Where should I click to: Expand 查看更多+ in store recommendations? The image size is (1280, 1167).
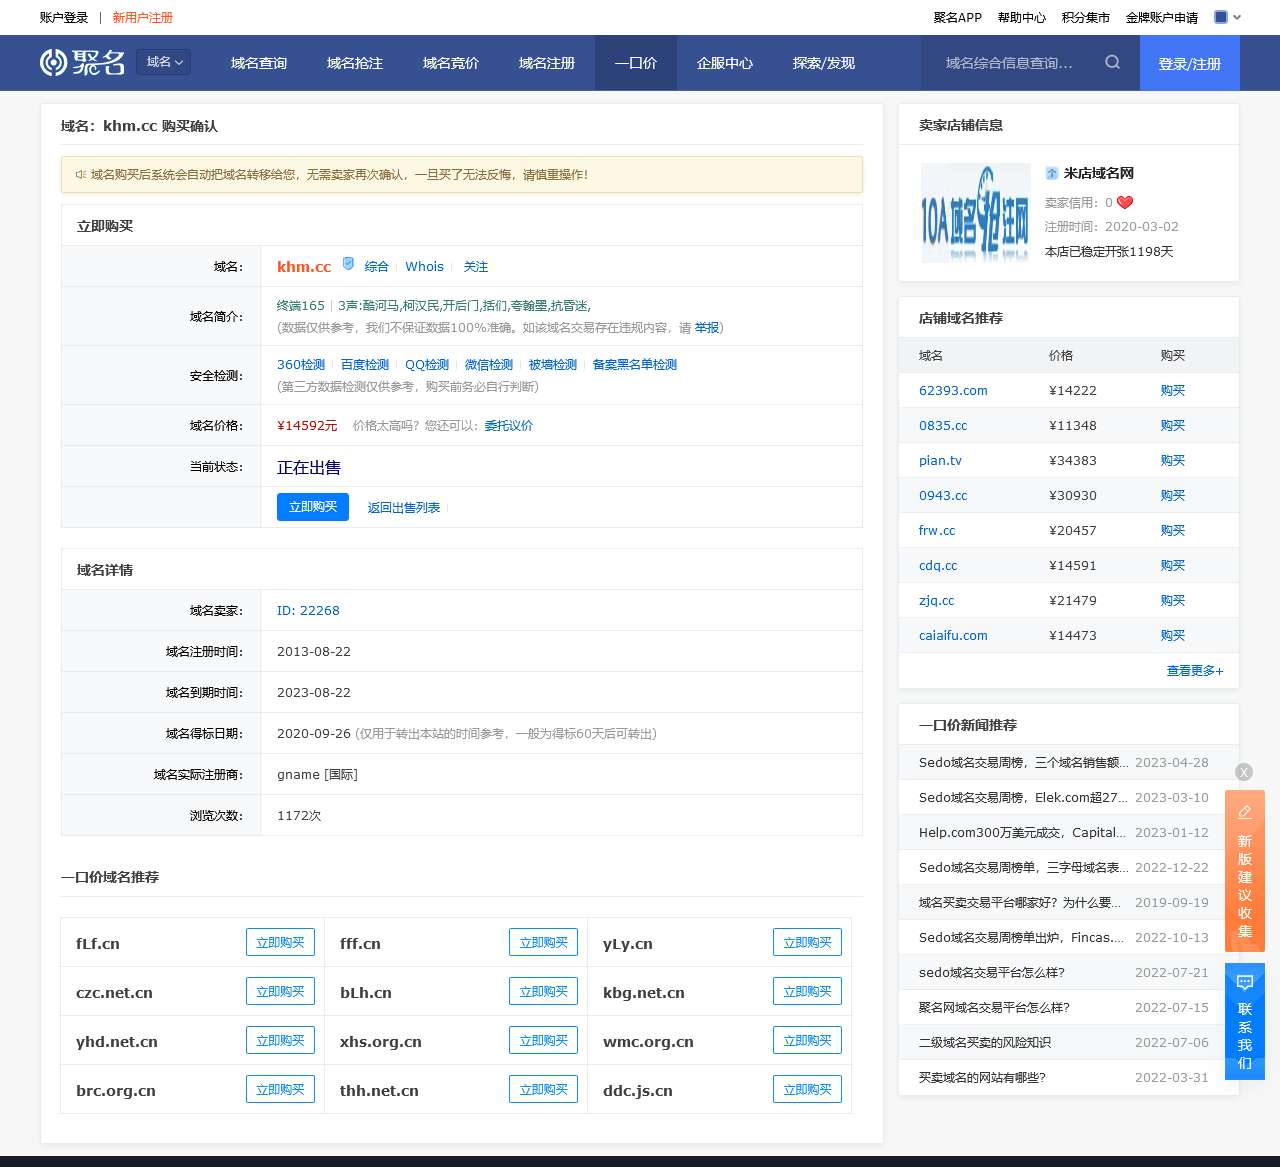1194,671
